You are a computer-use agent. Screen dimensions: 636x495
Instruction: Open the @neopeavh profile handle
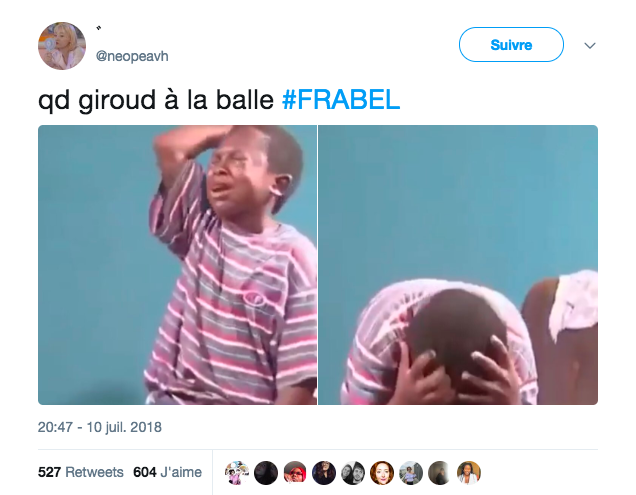(132, 56)
